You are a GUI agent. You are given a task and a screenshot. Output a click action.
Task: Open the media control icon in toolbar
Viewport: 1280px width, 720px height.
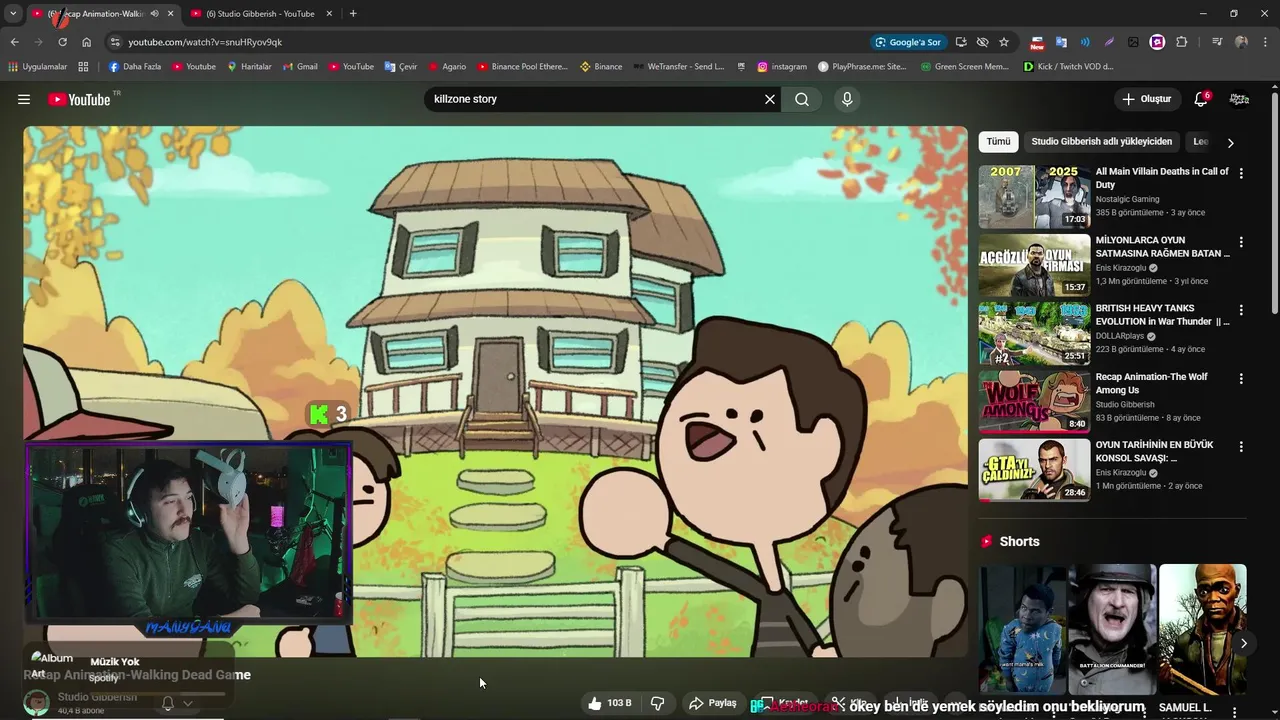pyautogui.click(x=1217, y=42)
